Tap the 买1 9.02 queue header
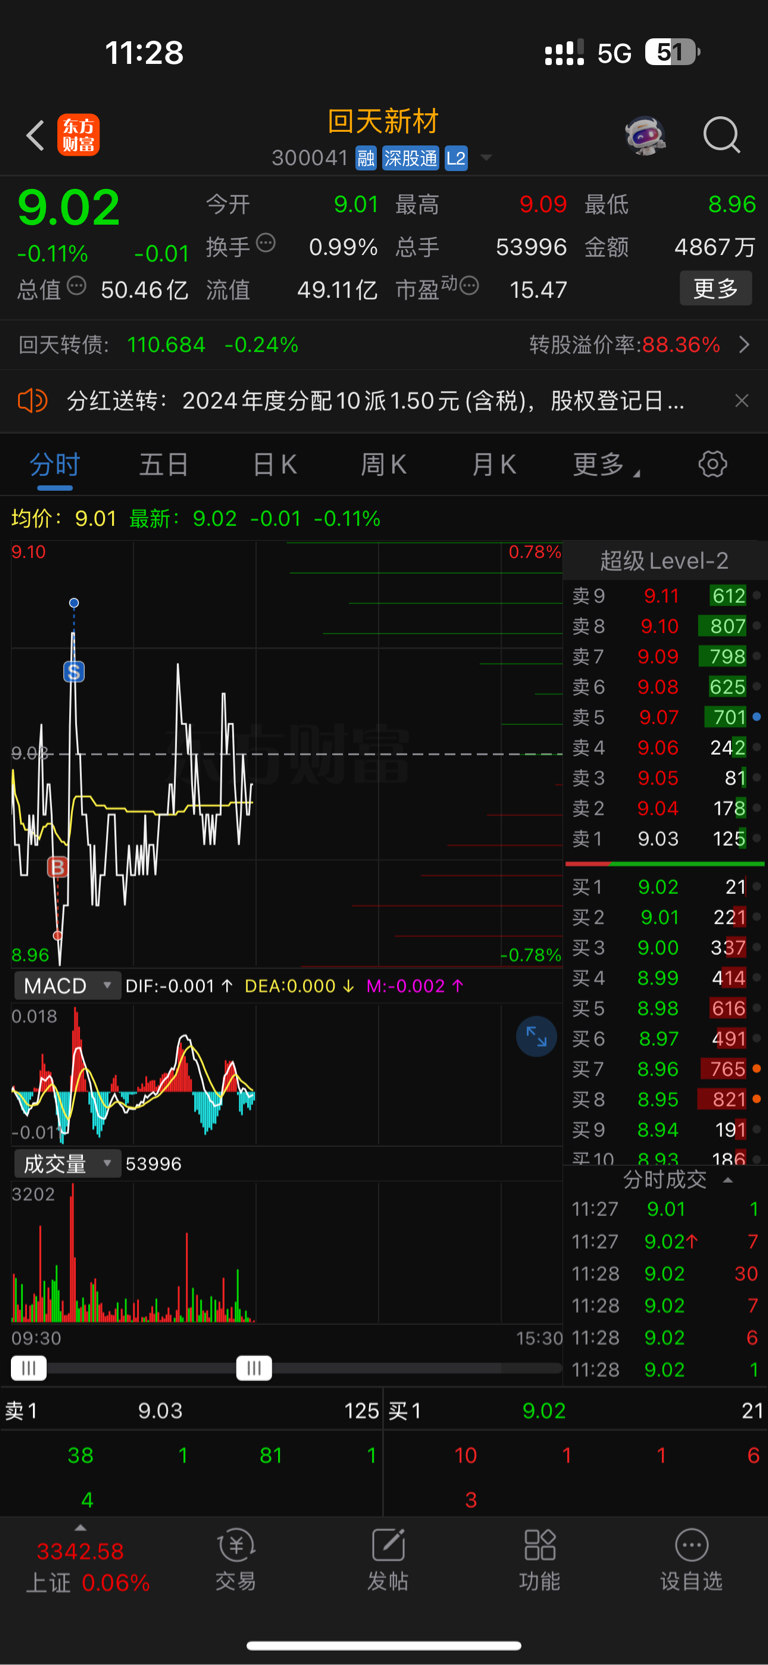The height and width of the screenshot is (1665, 768). 576,1411
